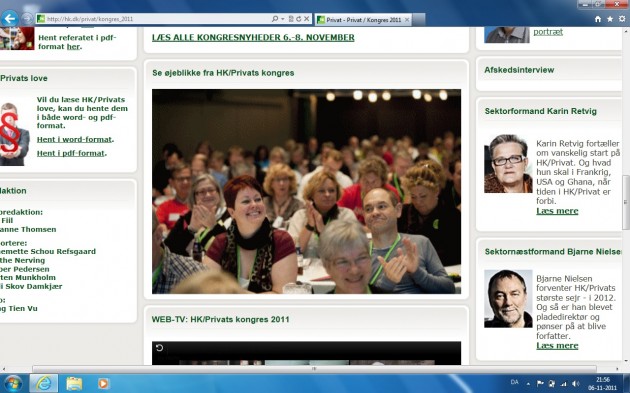Open Internet Explorer home icon
Viewport: 630px width, 393px height.
click(x=598, y=19)
